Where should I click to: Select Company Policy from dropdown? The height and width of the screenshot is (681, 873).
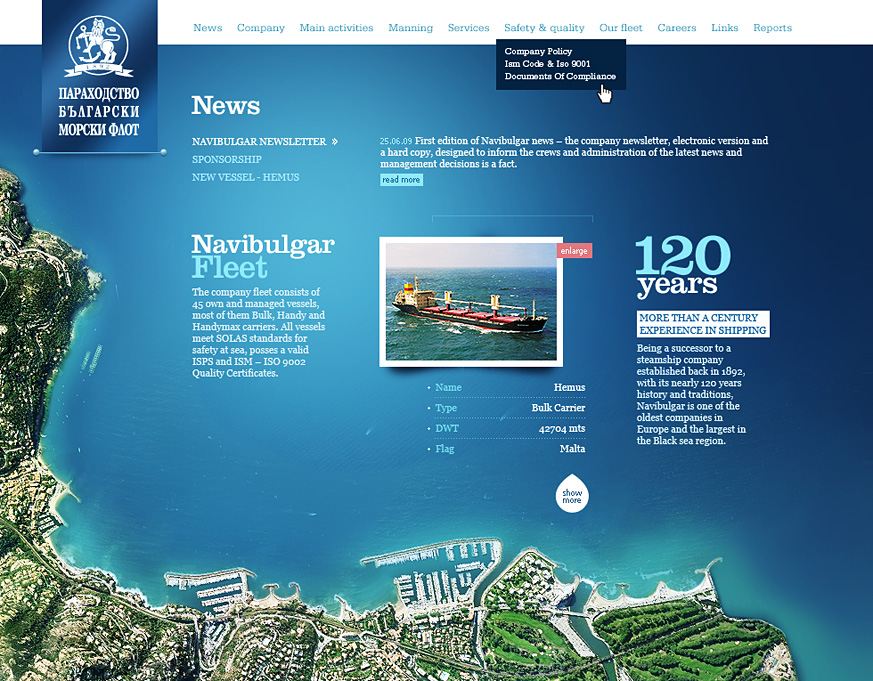[538, 51]
